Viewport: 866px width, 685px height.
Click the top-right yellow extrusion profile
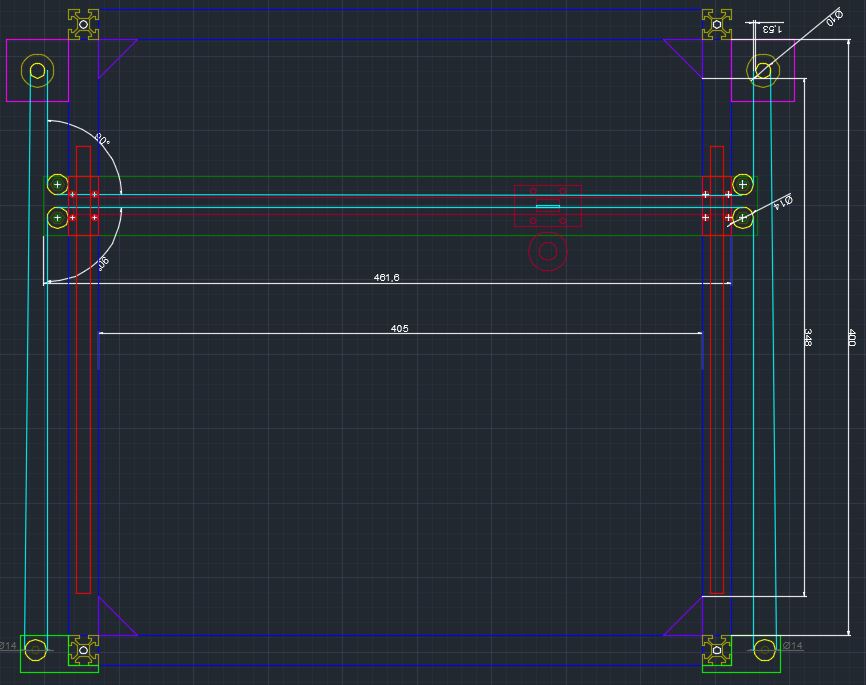click(x=716, y=25)
